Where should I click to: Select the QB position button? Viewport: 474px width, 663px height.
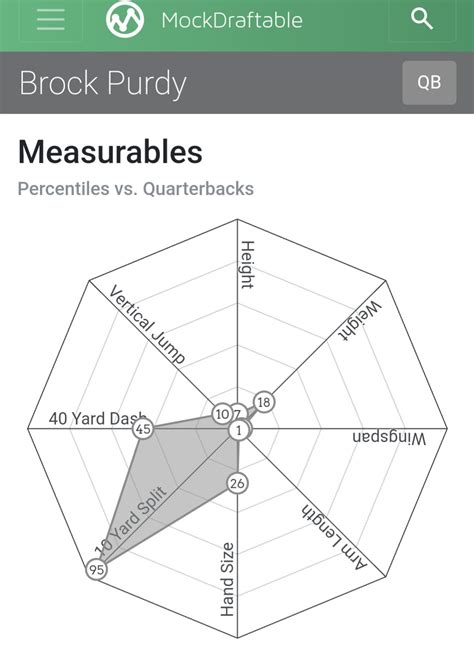coord(429,82)
